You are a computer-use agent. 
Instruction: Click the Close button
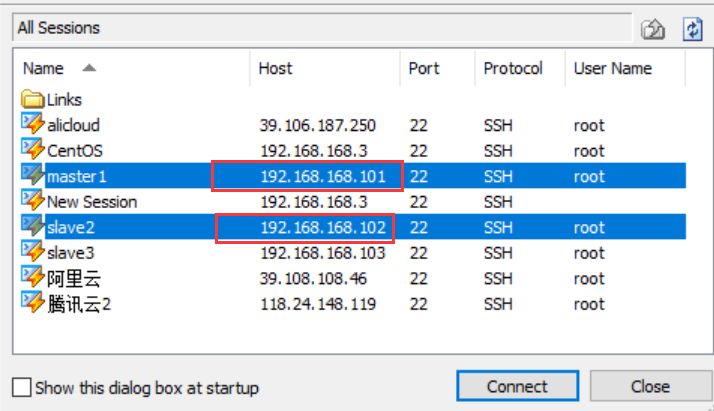point(650,386)
